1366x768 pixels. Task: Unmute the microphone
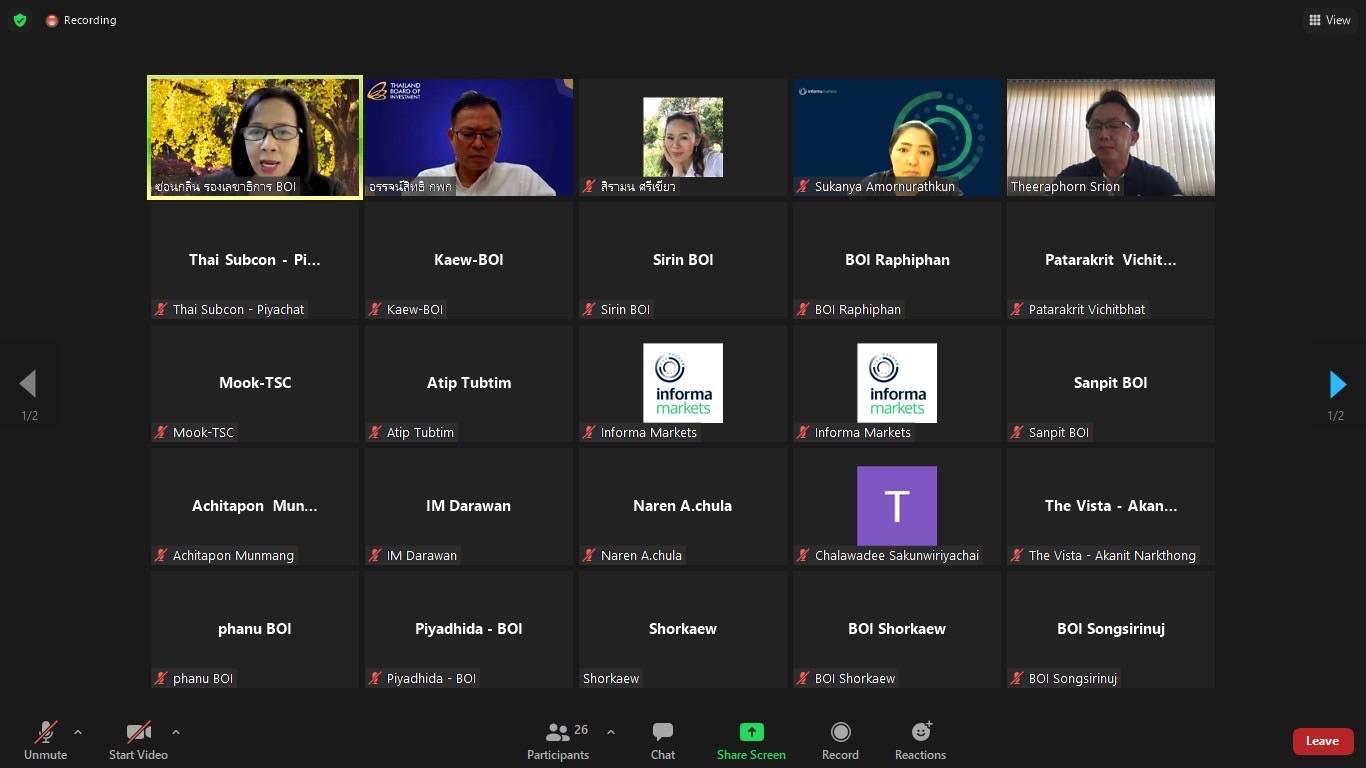tap(45, 741)
